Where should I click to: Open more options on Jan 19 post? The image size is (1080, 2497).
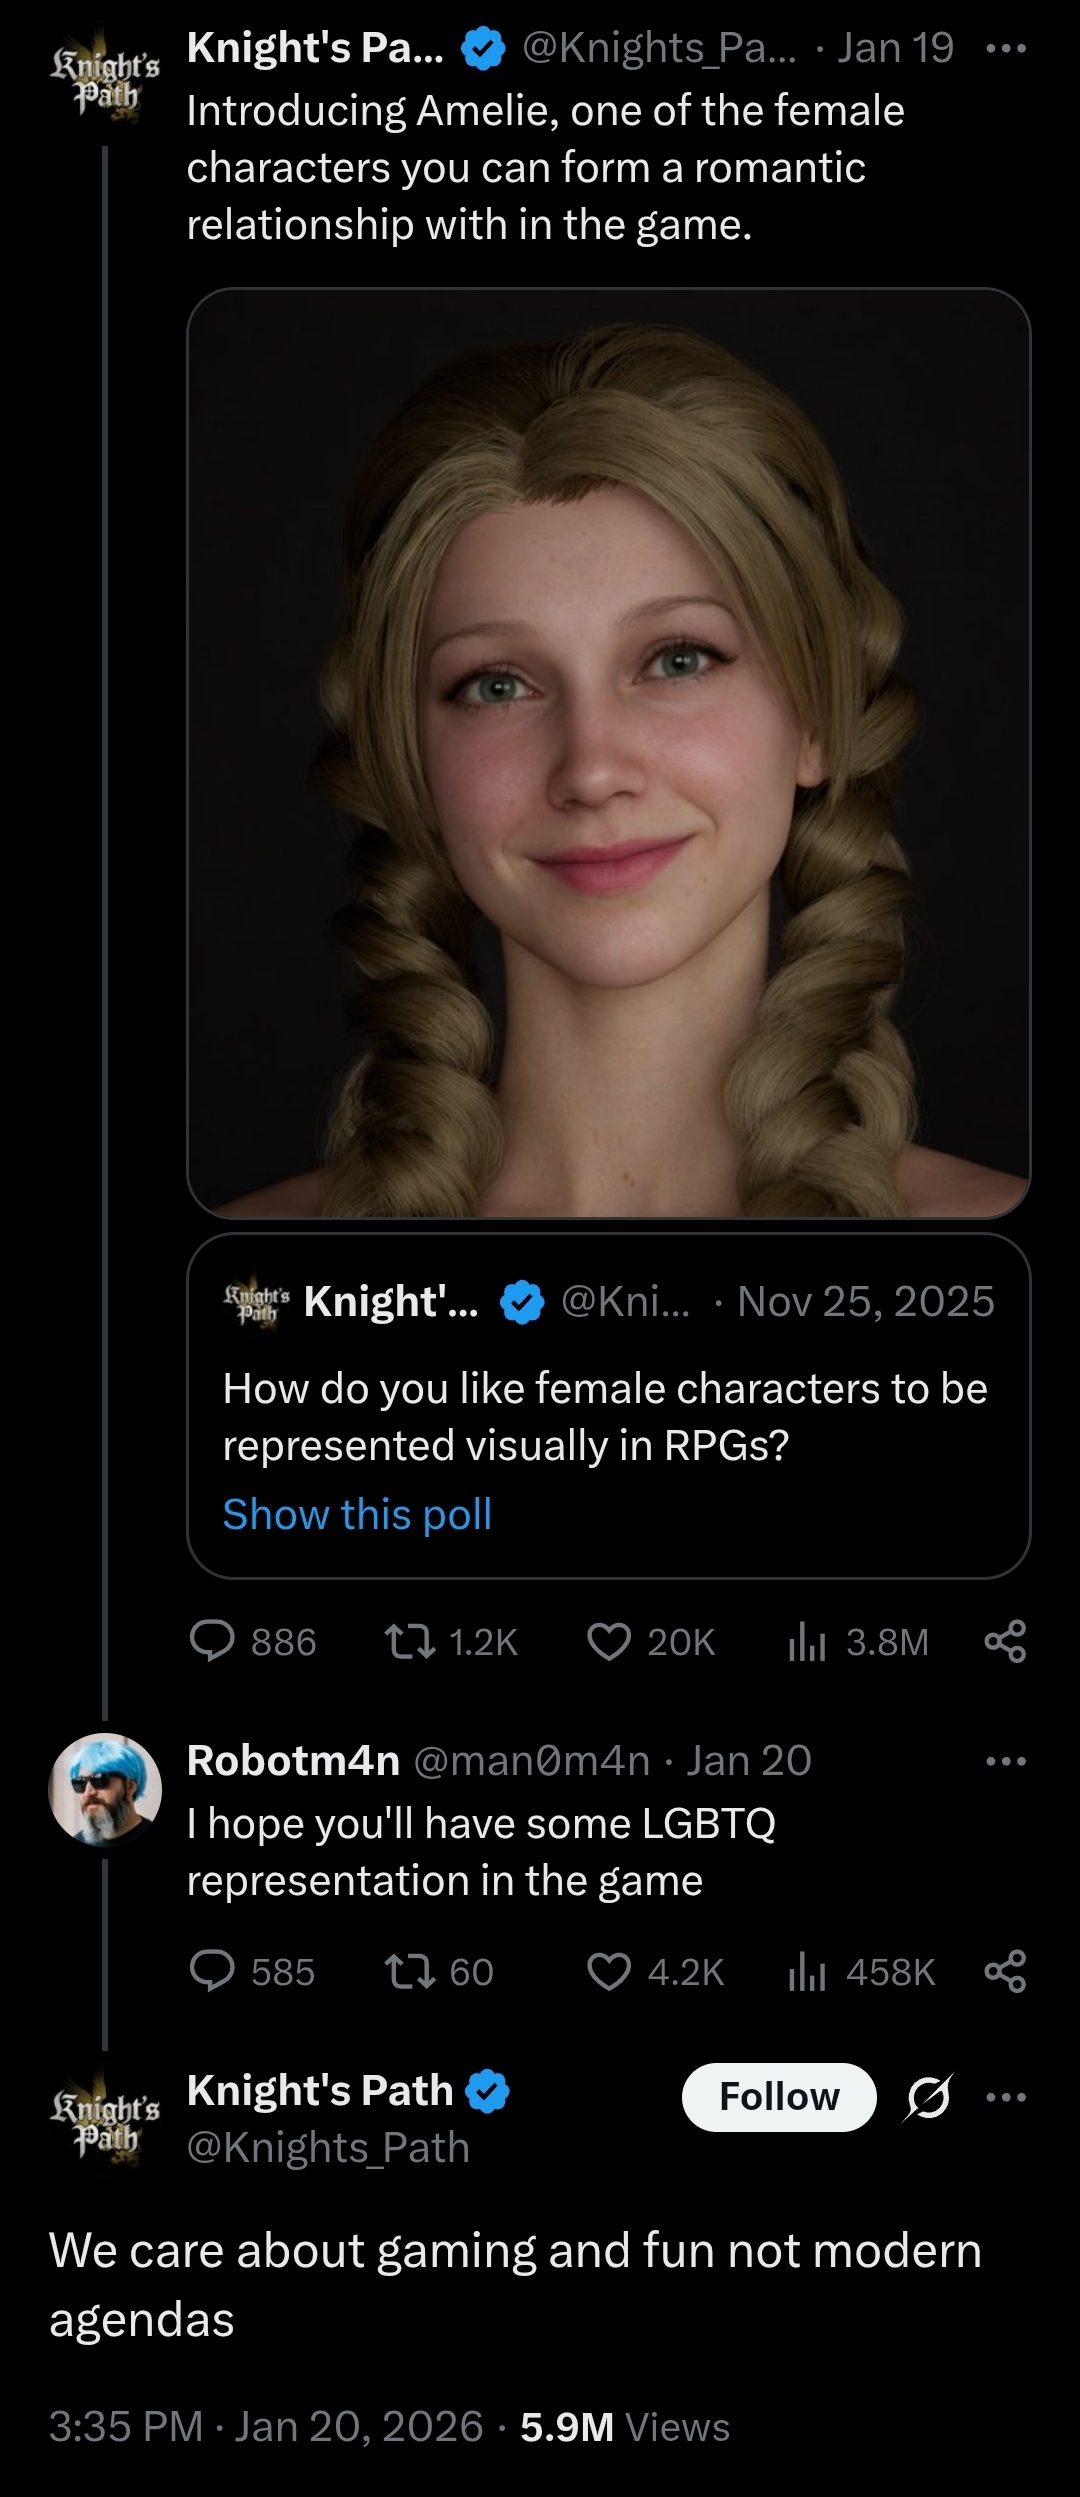pyautogui.click(x=1005, y=48)
